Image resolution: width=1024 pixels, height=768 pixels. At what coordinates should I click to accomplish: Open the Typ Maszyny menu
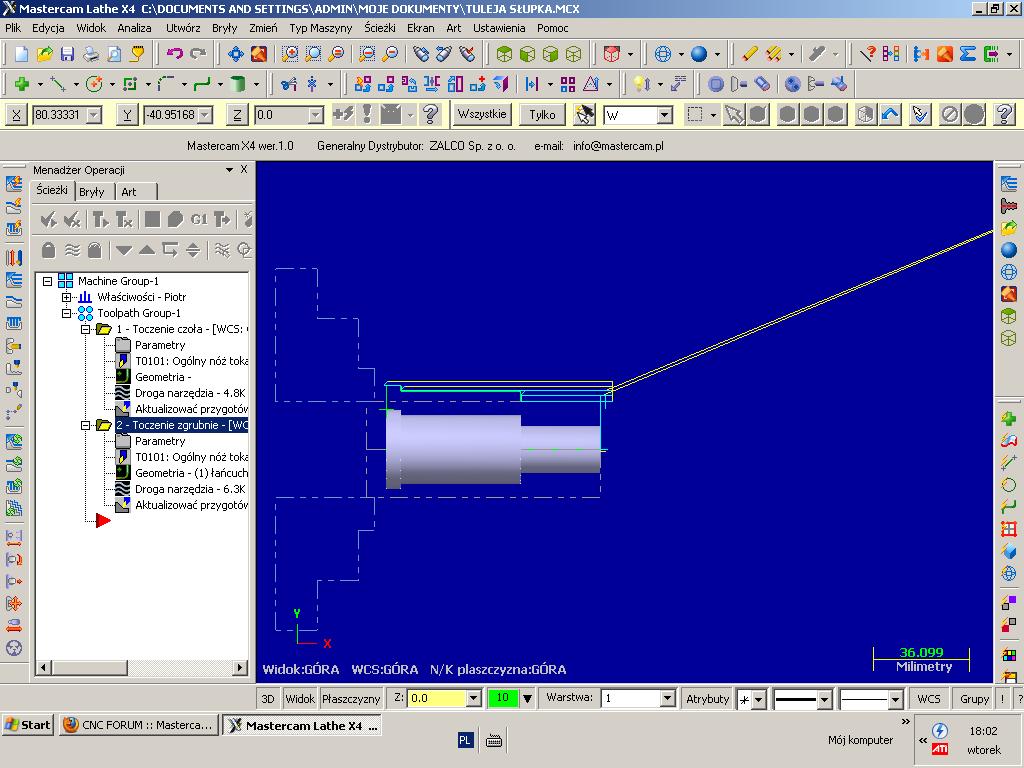click(x=321, y=28)
